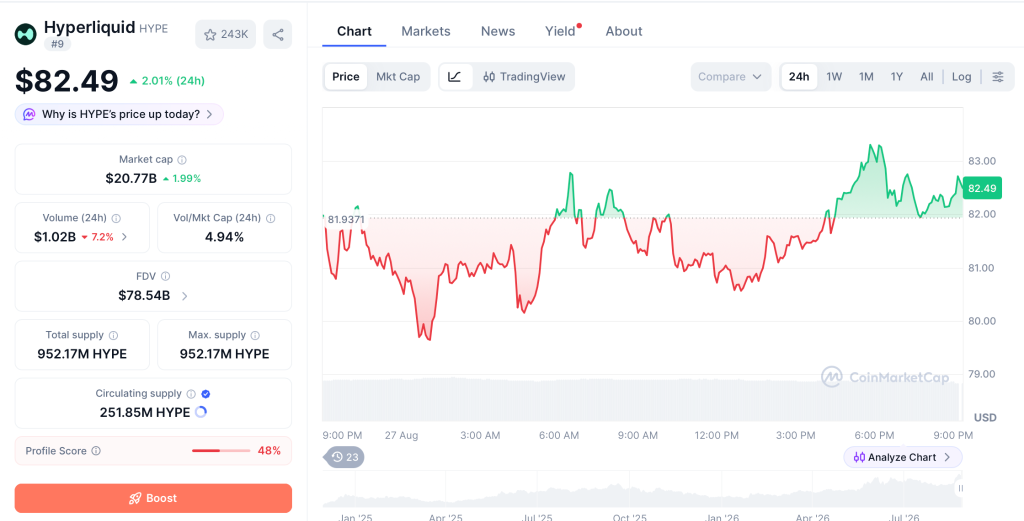
Task: Click the Hyperliquid coin logo icon
Action: pos(26,34)
